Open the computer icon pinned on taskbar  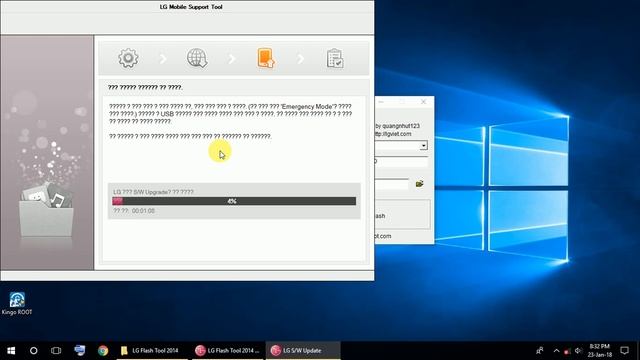pos(80,351)
